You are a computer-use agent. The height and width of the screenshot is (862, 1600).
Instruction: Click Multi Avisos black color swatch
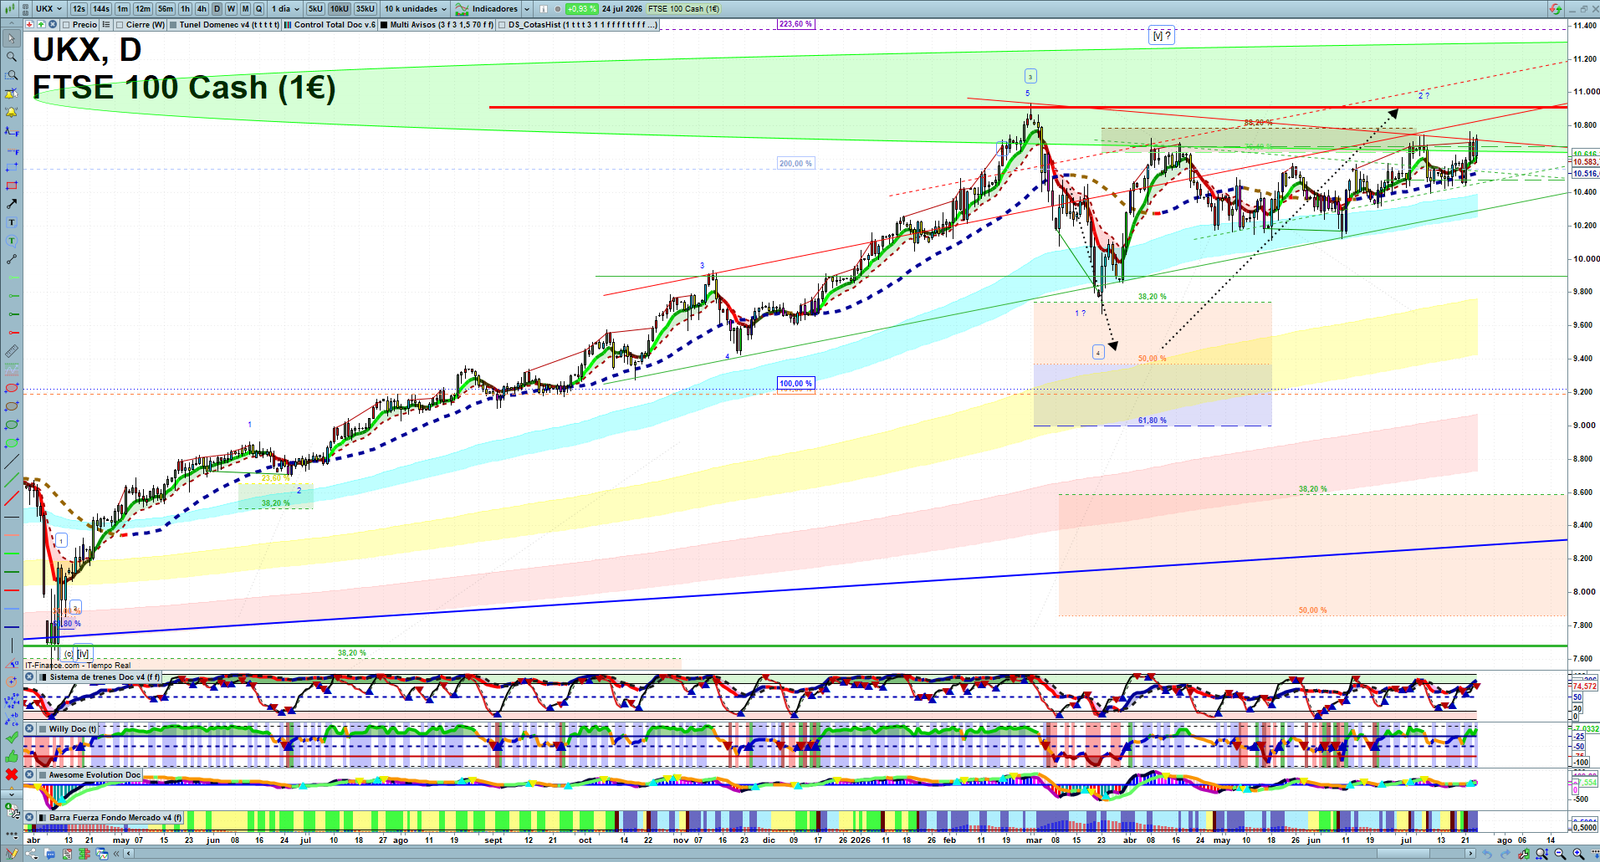pos(384,24)
